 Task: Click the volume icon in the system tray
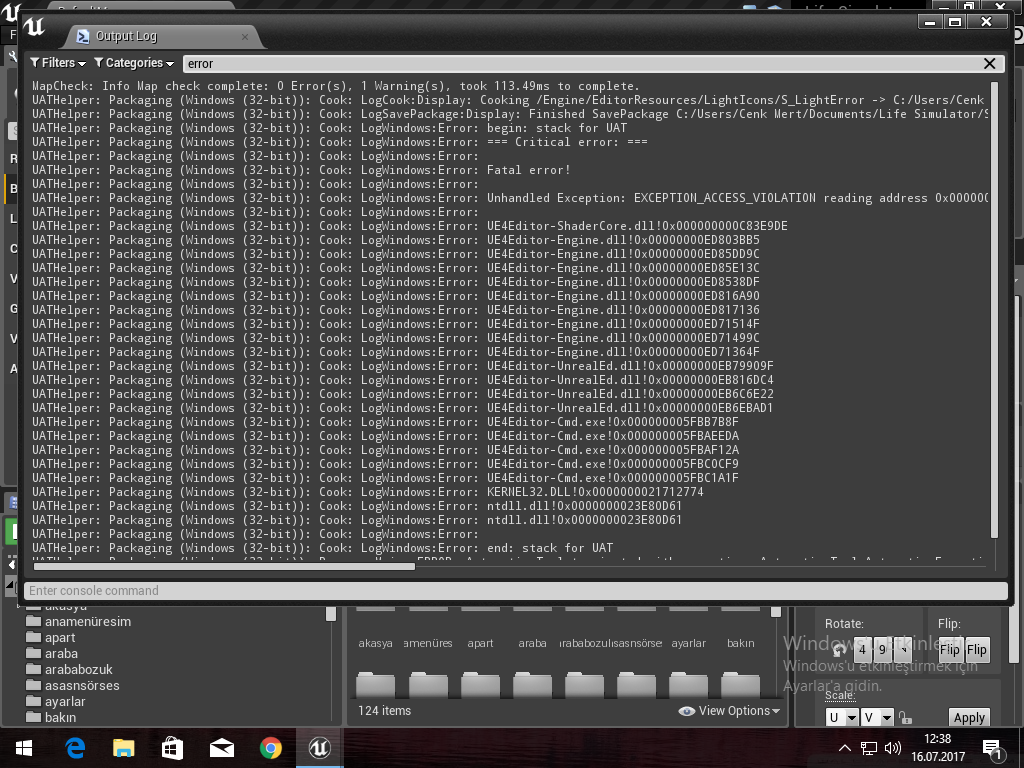(892, 748)
